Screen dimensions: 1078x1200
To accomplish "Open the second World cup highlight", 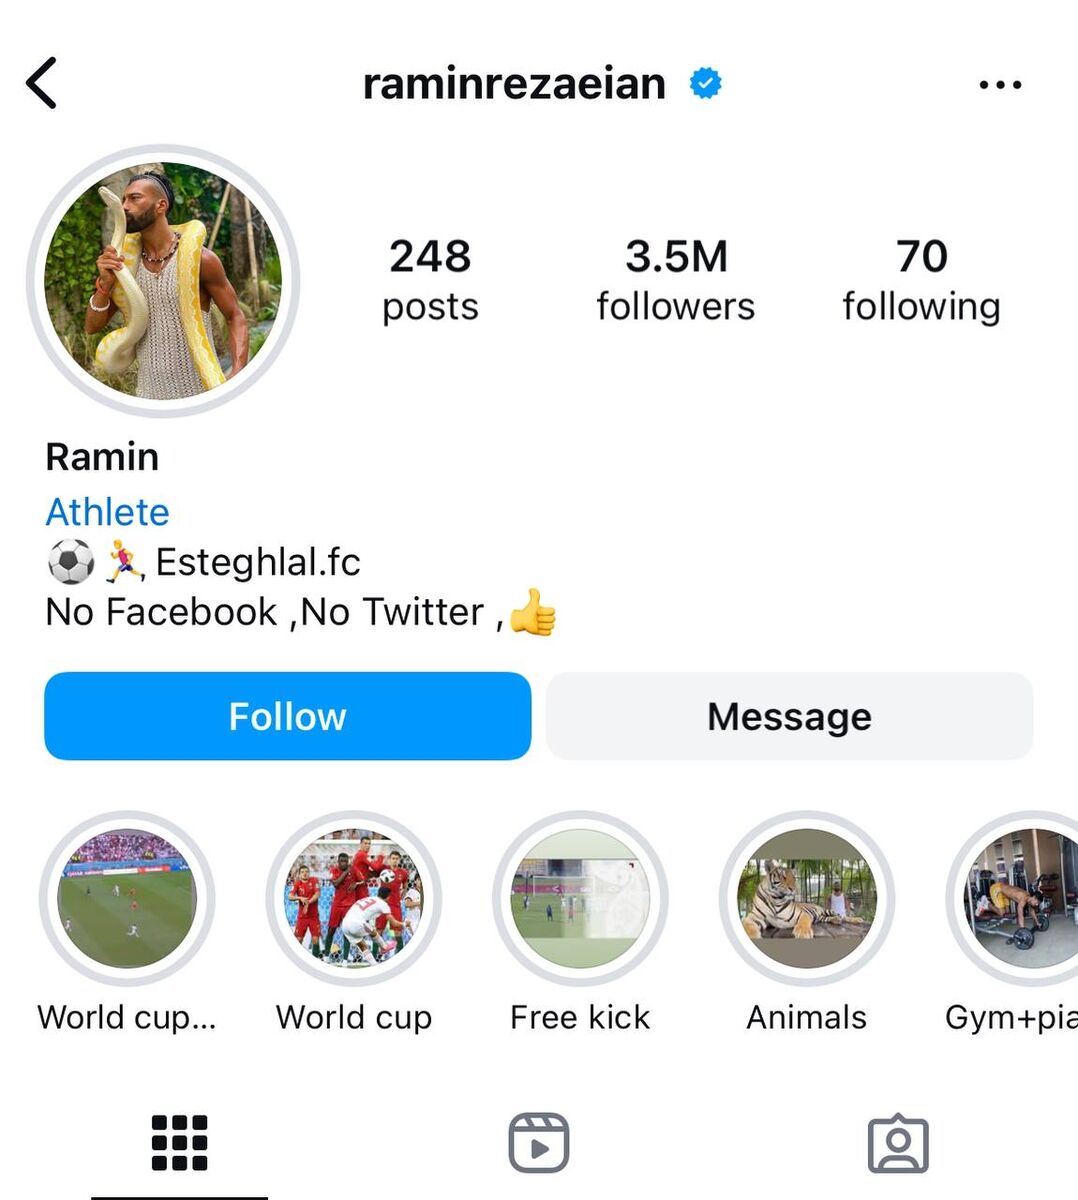I will pyautogui.click(x=354, y=899).
